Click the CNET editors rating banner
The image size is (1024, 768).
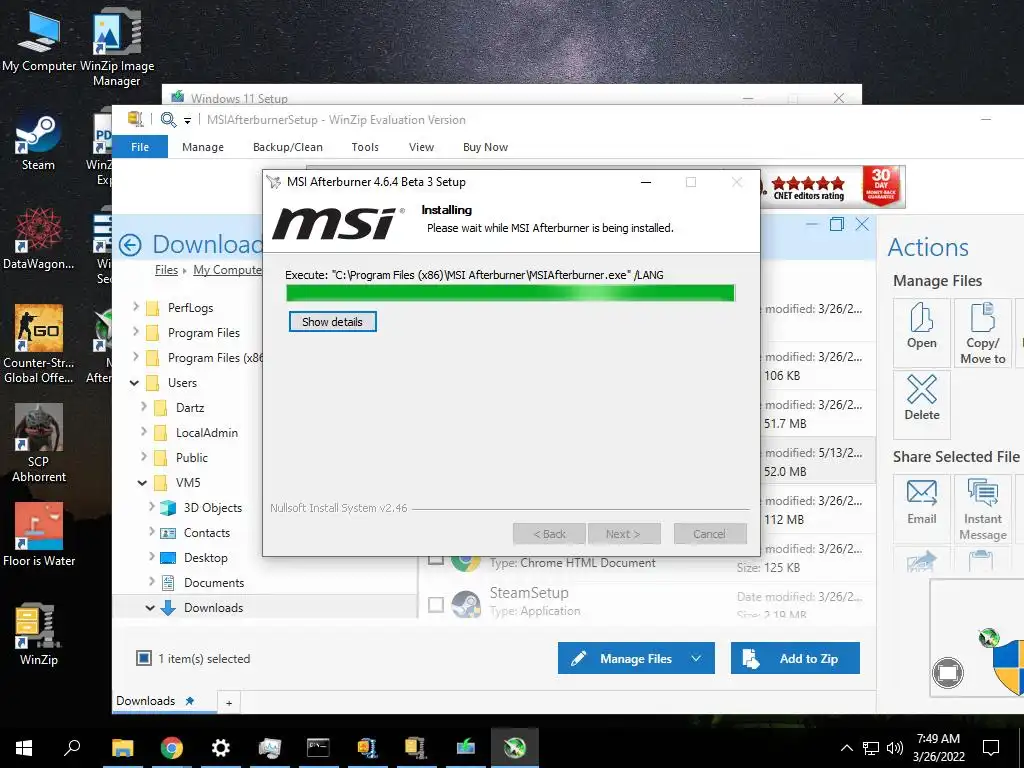(834, 187)
